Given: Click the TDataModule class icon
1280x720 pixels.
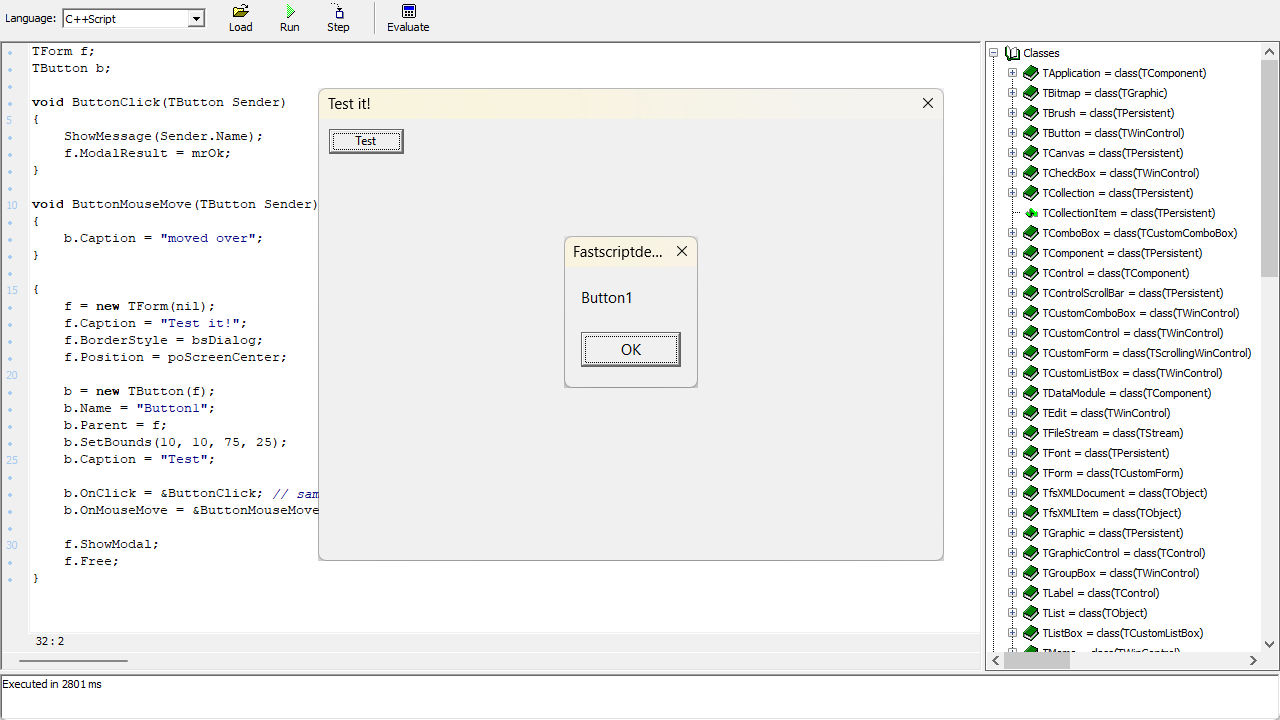Looking at the screenshot, I should coord(1031,393).
